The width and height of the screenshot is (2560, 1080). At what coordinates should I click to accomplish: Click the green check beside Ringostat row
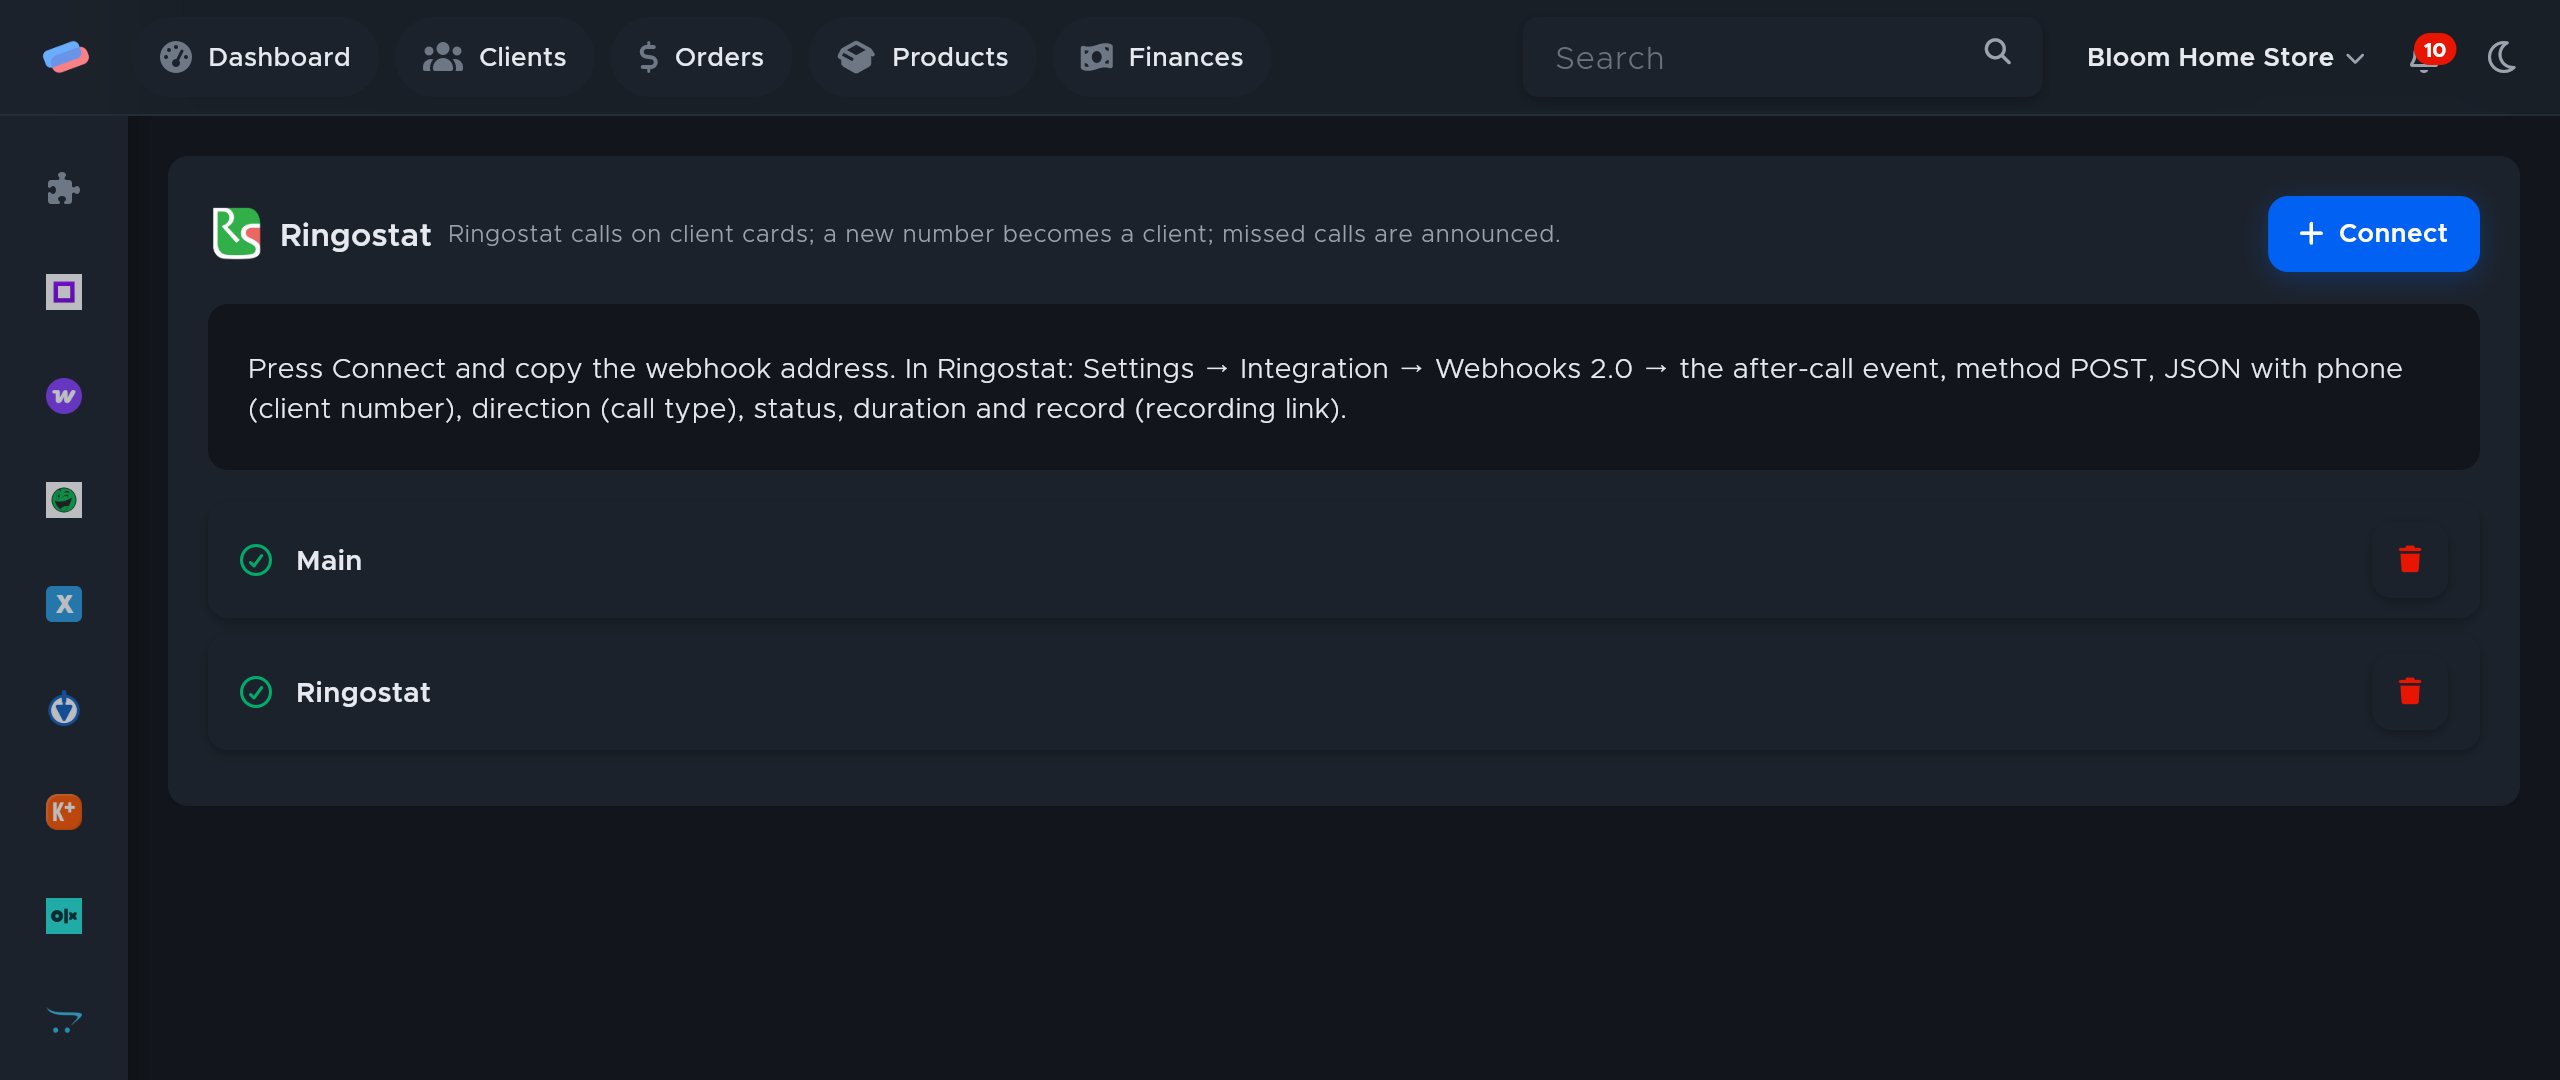256,692
